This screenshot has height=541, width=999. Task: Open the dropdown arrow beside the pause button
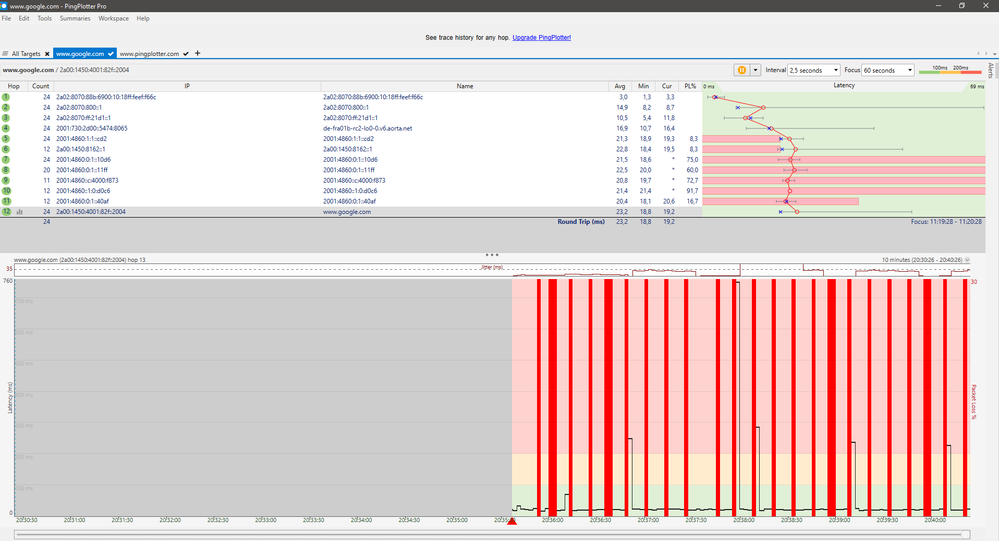tap(756, 70)
